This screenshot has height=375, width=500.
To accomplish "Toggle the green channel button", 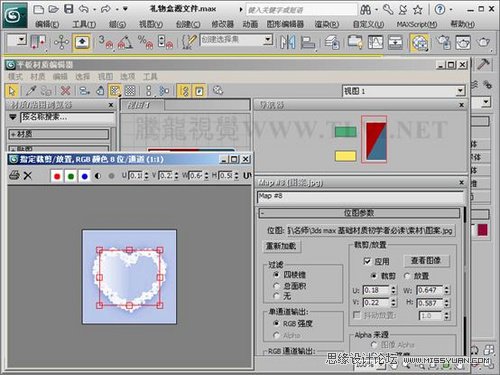I will (71, 176).
